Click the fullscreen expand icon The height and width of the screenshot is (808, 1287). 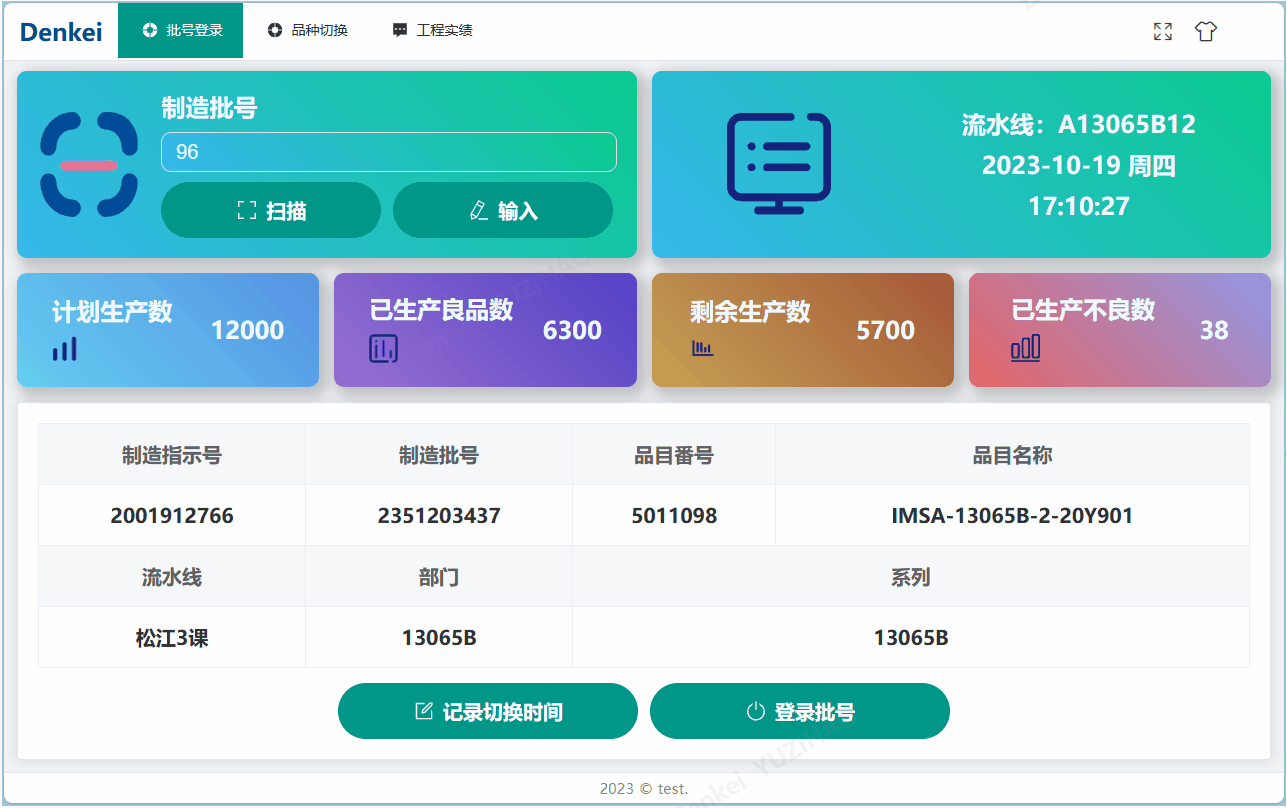tap(1162, 31)
